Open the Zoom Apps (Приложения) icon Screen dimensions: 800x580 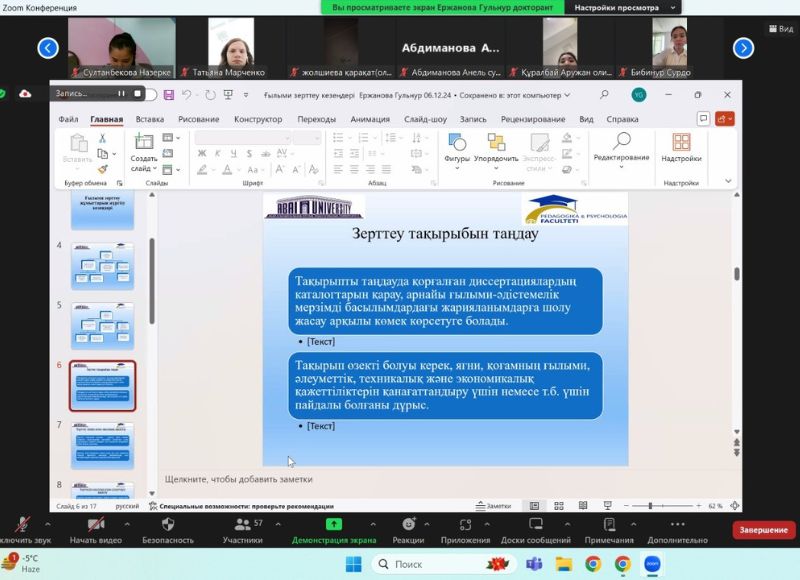tap(465, 524)
